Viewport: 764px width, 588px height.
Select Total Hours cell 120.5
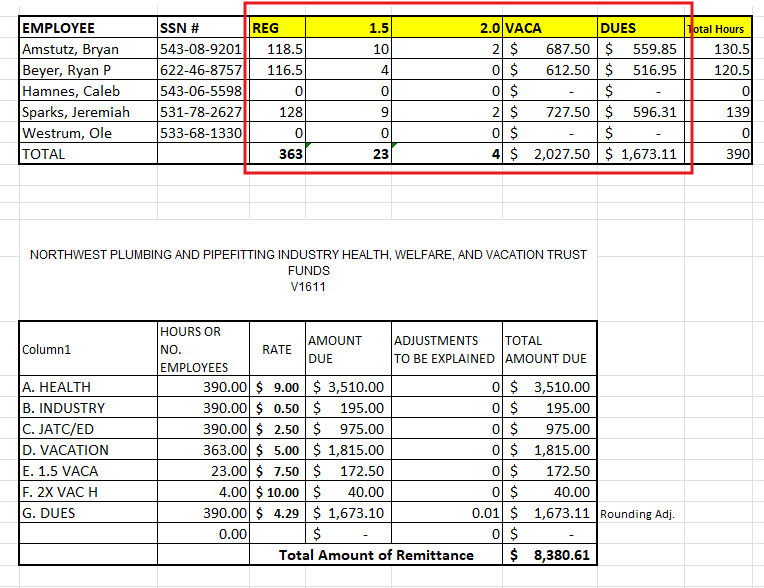tap(718, 70)
